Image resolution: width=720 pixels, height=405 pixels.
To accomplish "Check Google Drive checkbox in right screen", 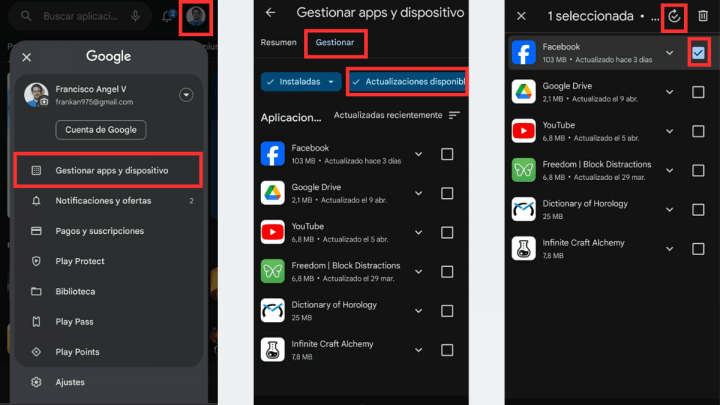I will pyautogui.click(x=698, y=92).
